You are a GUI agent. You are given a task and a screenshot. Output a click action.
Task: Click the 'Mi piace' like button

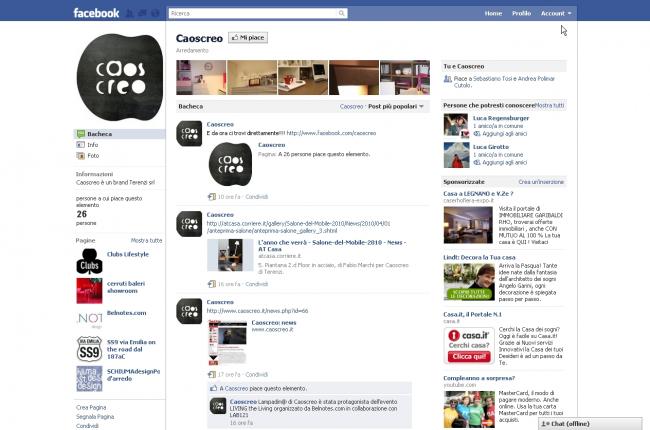248,38
